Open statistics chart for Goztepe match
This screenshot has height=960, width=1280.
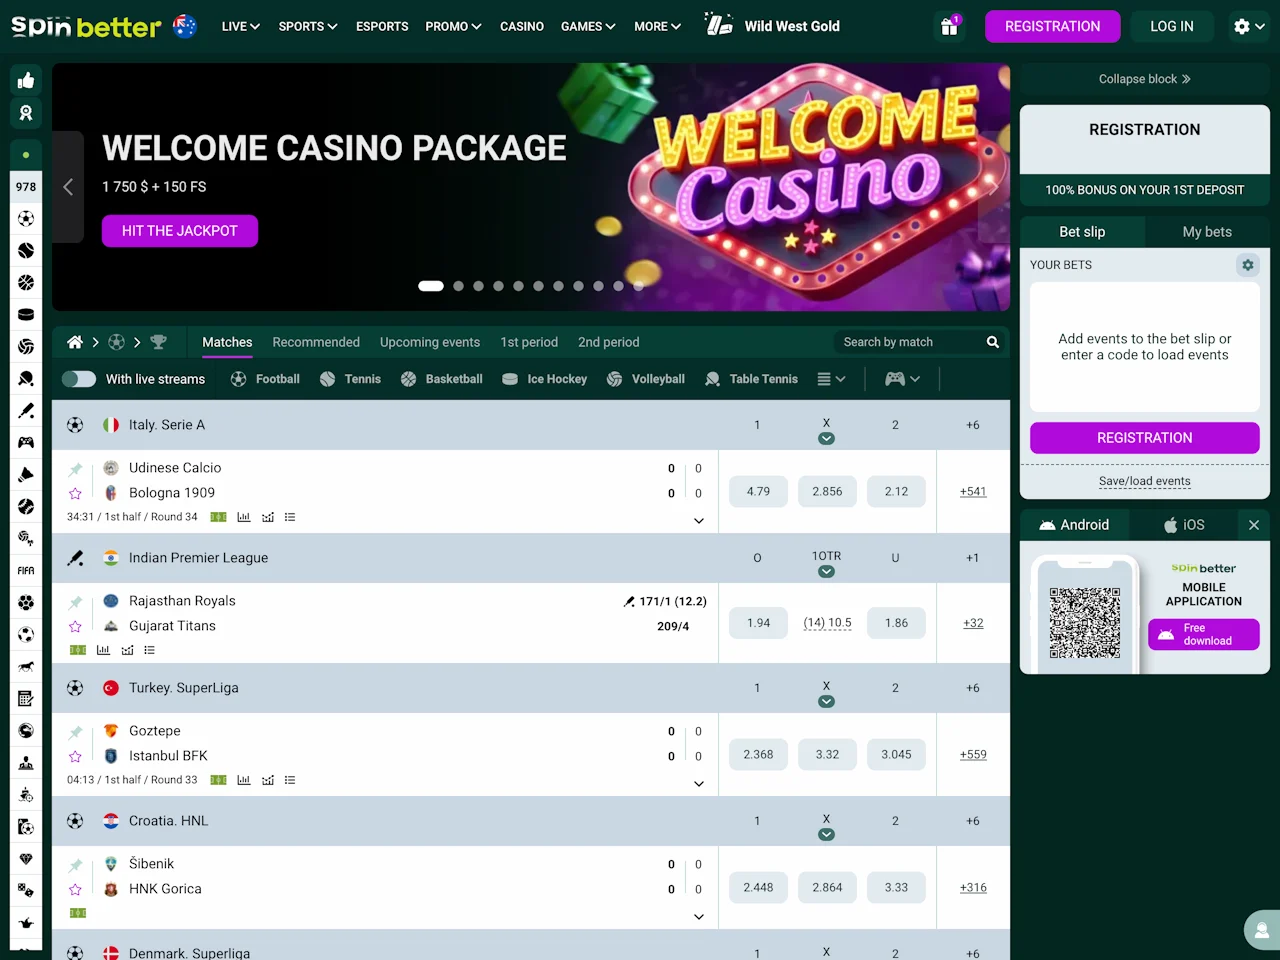[243, 780]
